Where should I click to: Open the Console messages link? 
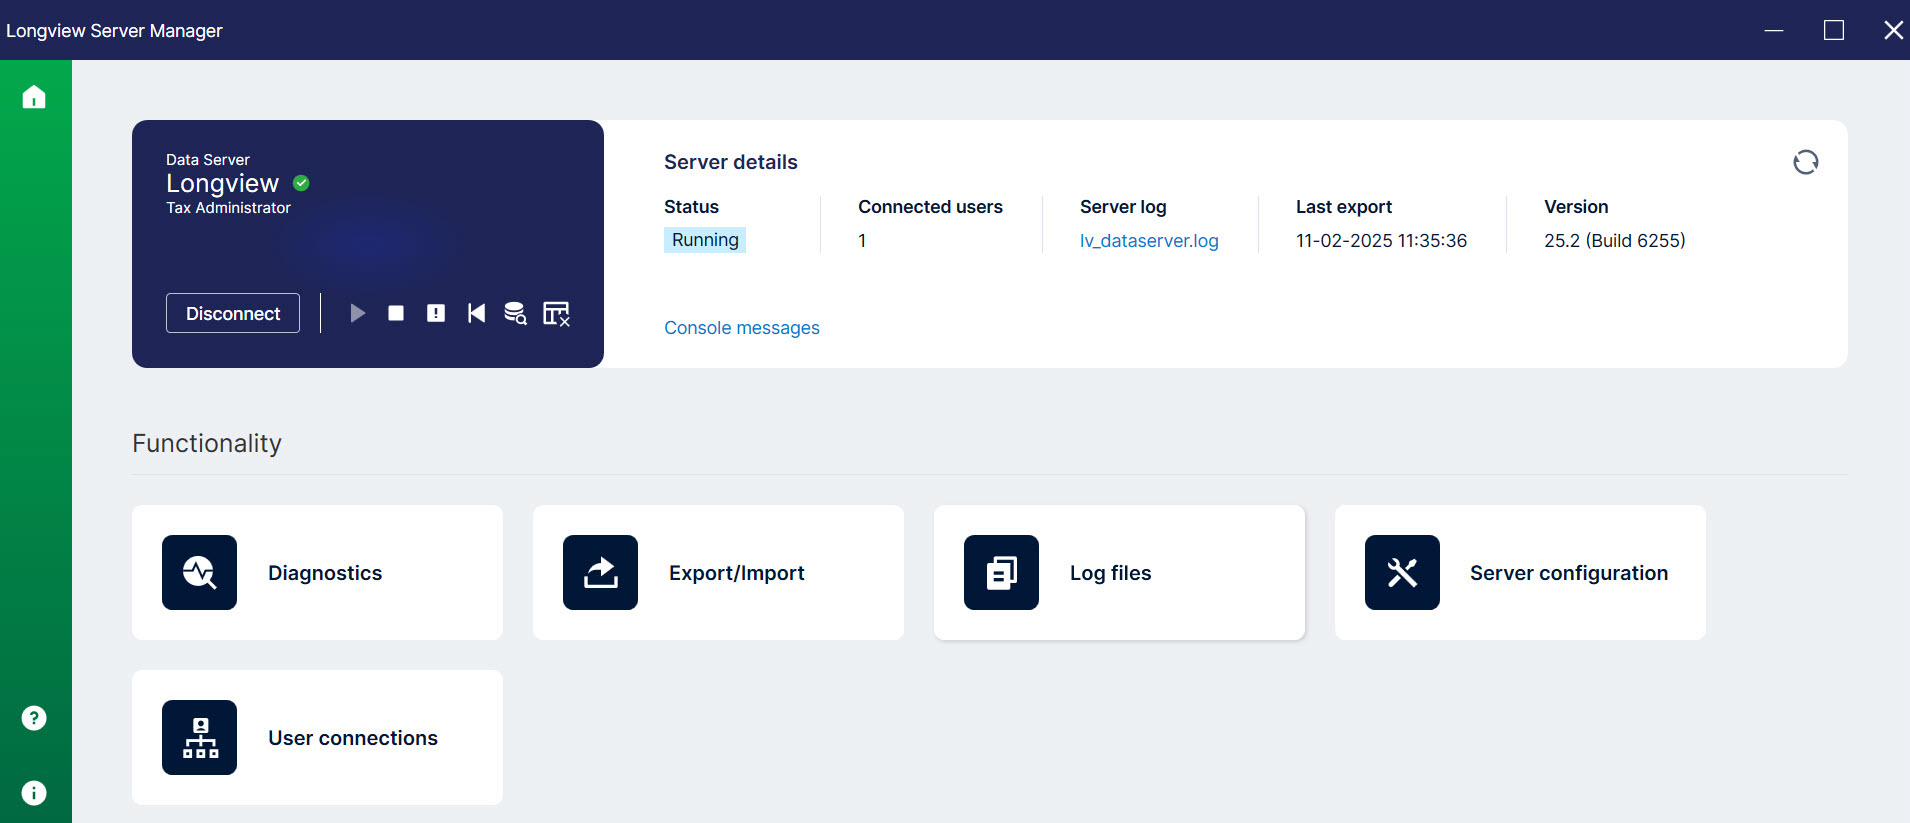[741, 328]
